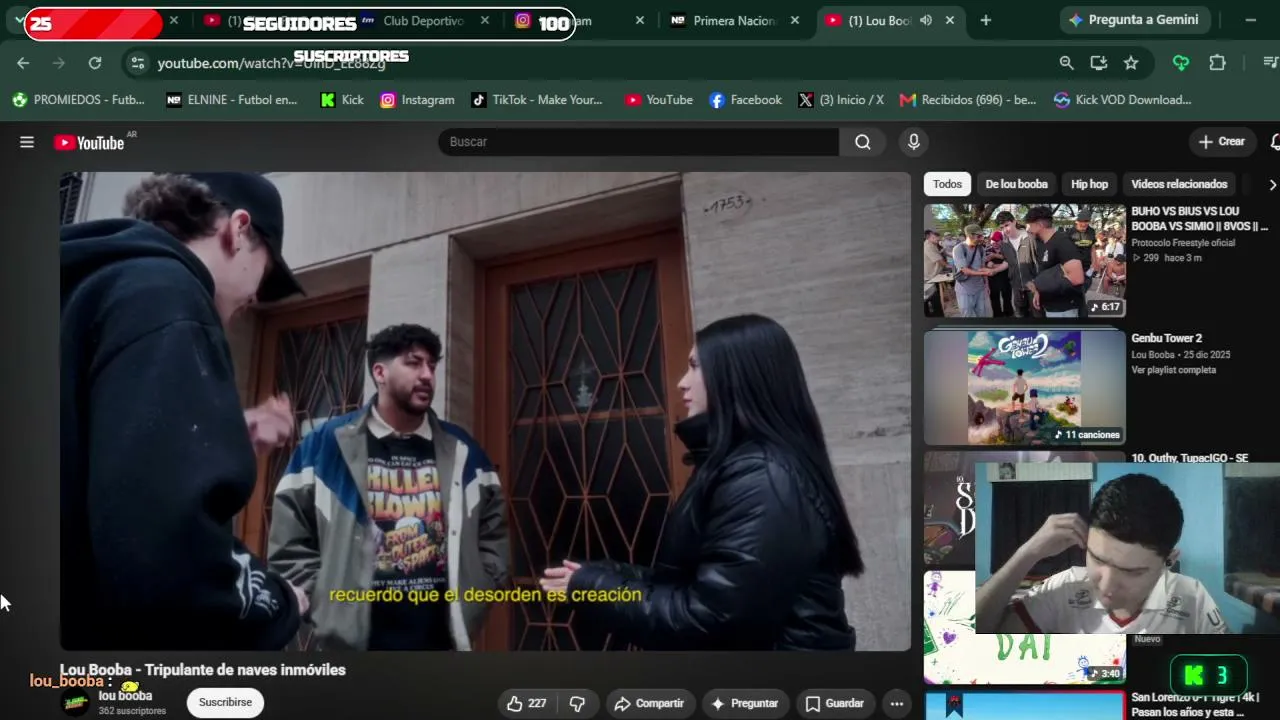The height and width of the screenshot is (720, 1280).
Task: Click Pregunta a Gemini button
Action: [x=1135, y=20]
